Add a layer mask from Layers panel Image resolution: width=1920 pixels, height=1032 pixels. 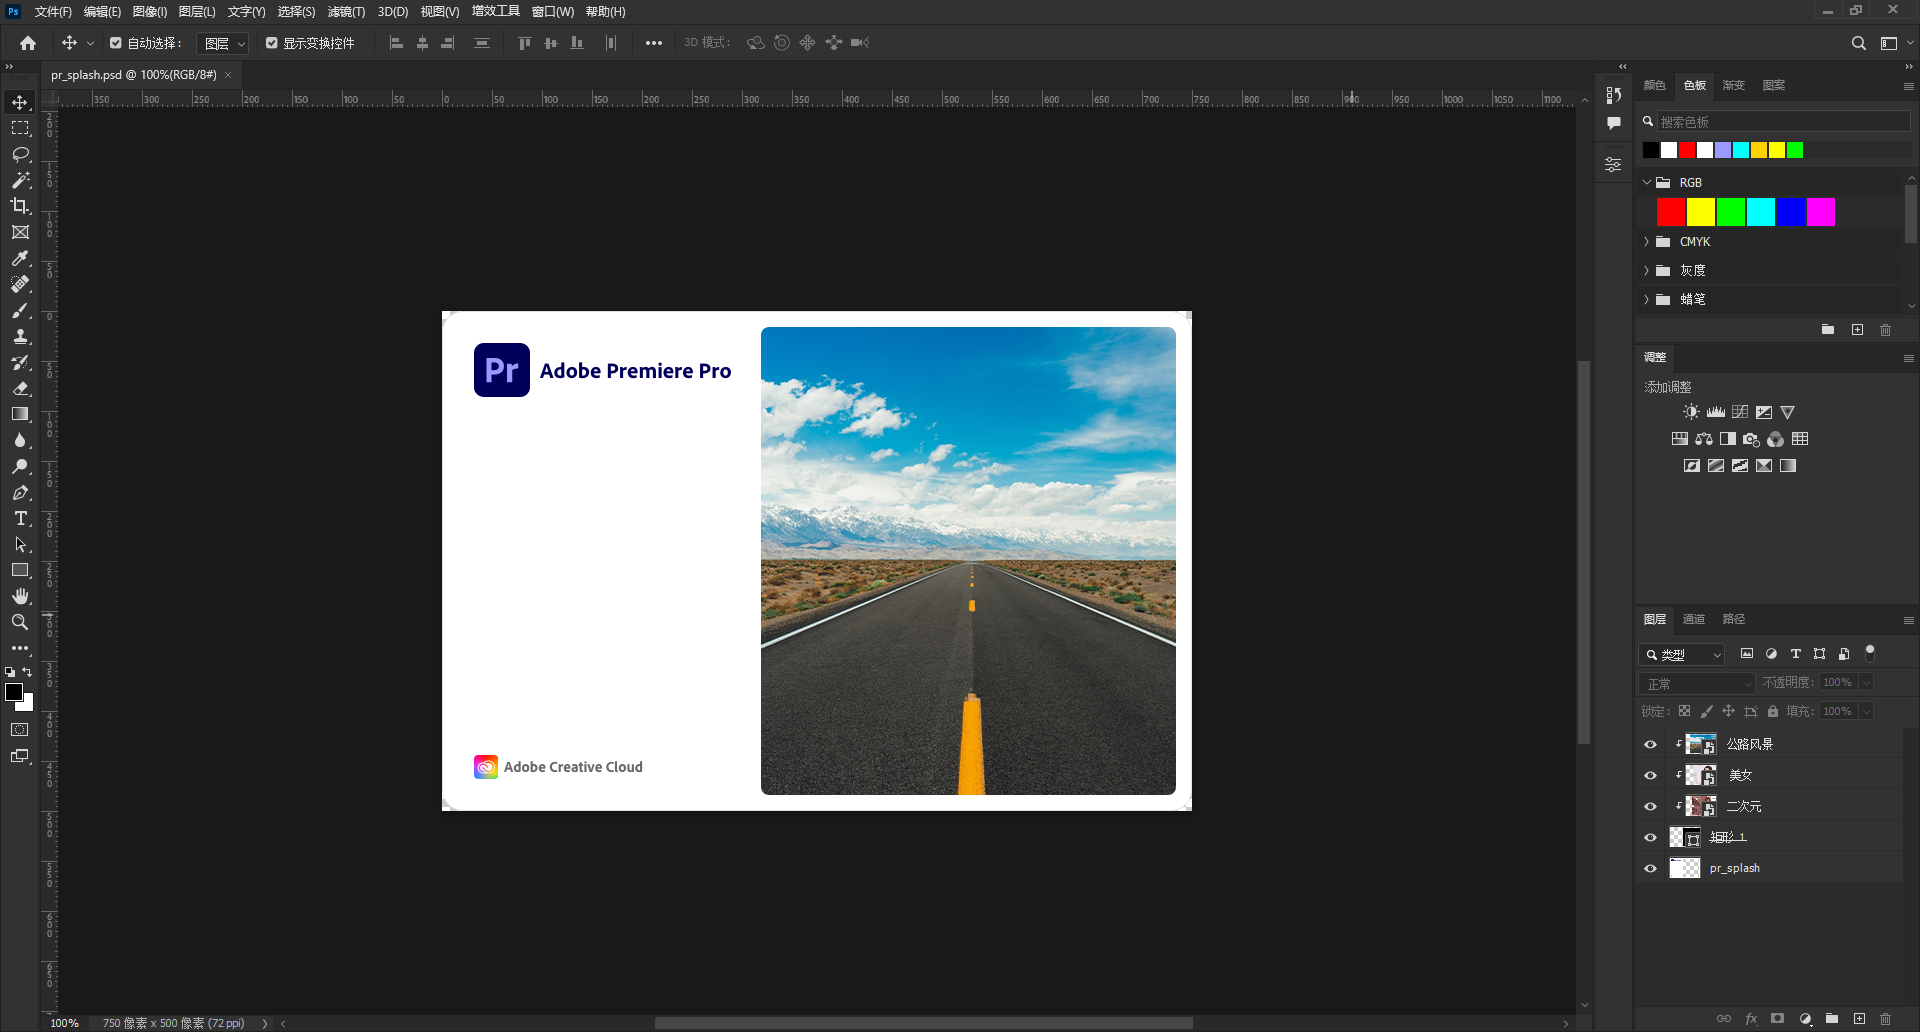(x=1777, y=1019)
